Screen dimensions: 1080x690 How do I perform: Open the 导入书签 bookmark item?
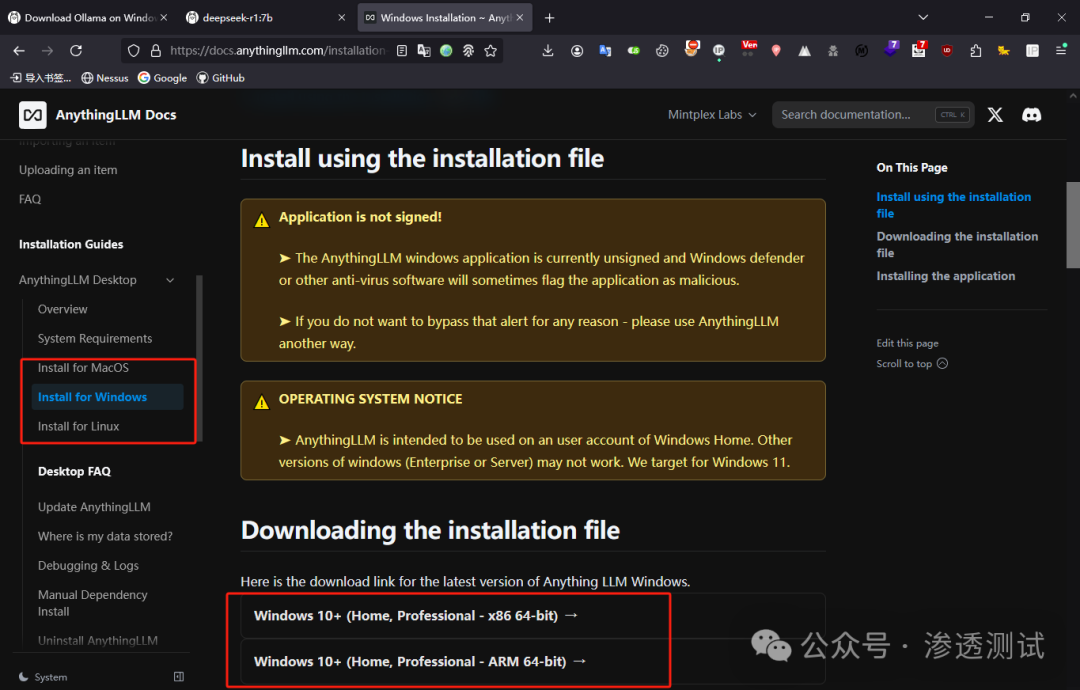click(x=41, y=78)
